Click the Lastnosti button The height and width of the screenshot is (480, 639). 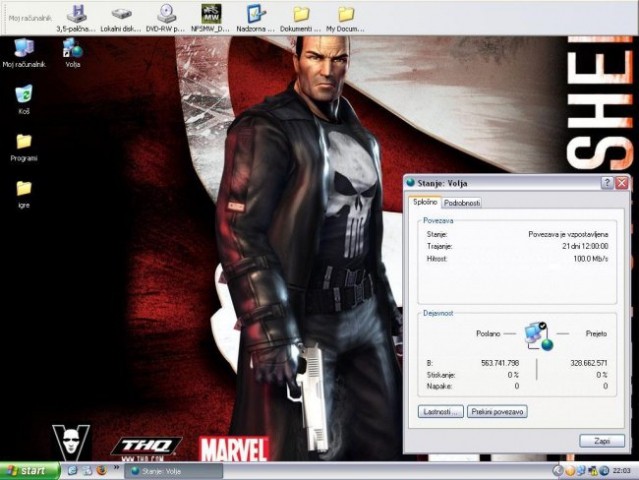point(441,412)
